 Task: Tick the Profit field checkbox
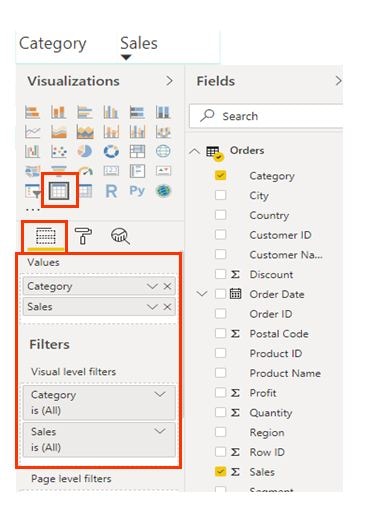coord(220,392)
